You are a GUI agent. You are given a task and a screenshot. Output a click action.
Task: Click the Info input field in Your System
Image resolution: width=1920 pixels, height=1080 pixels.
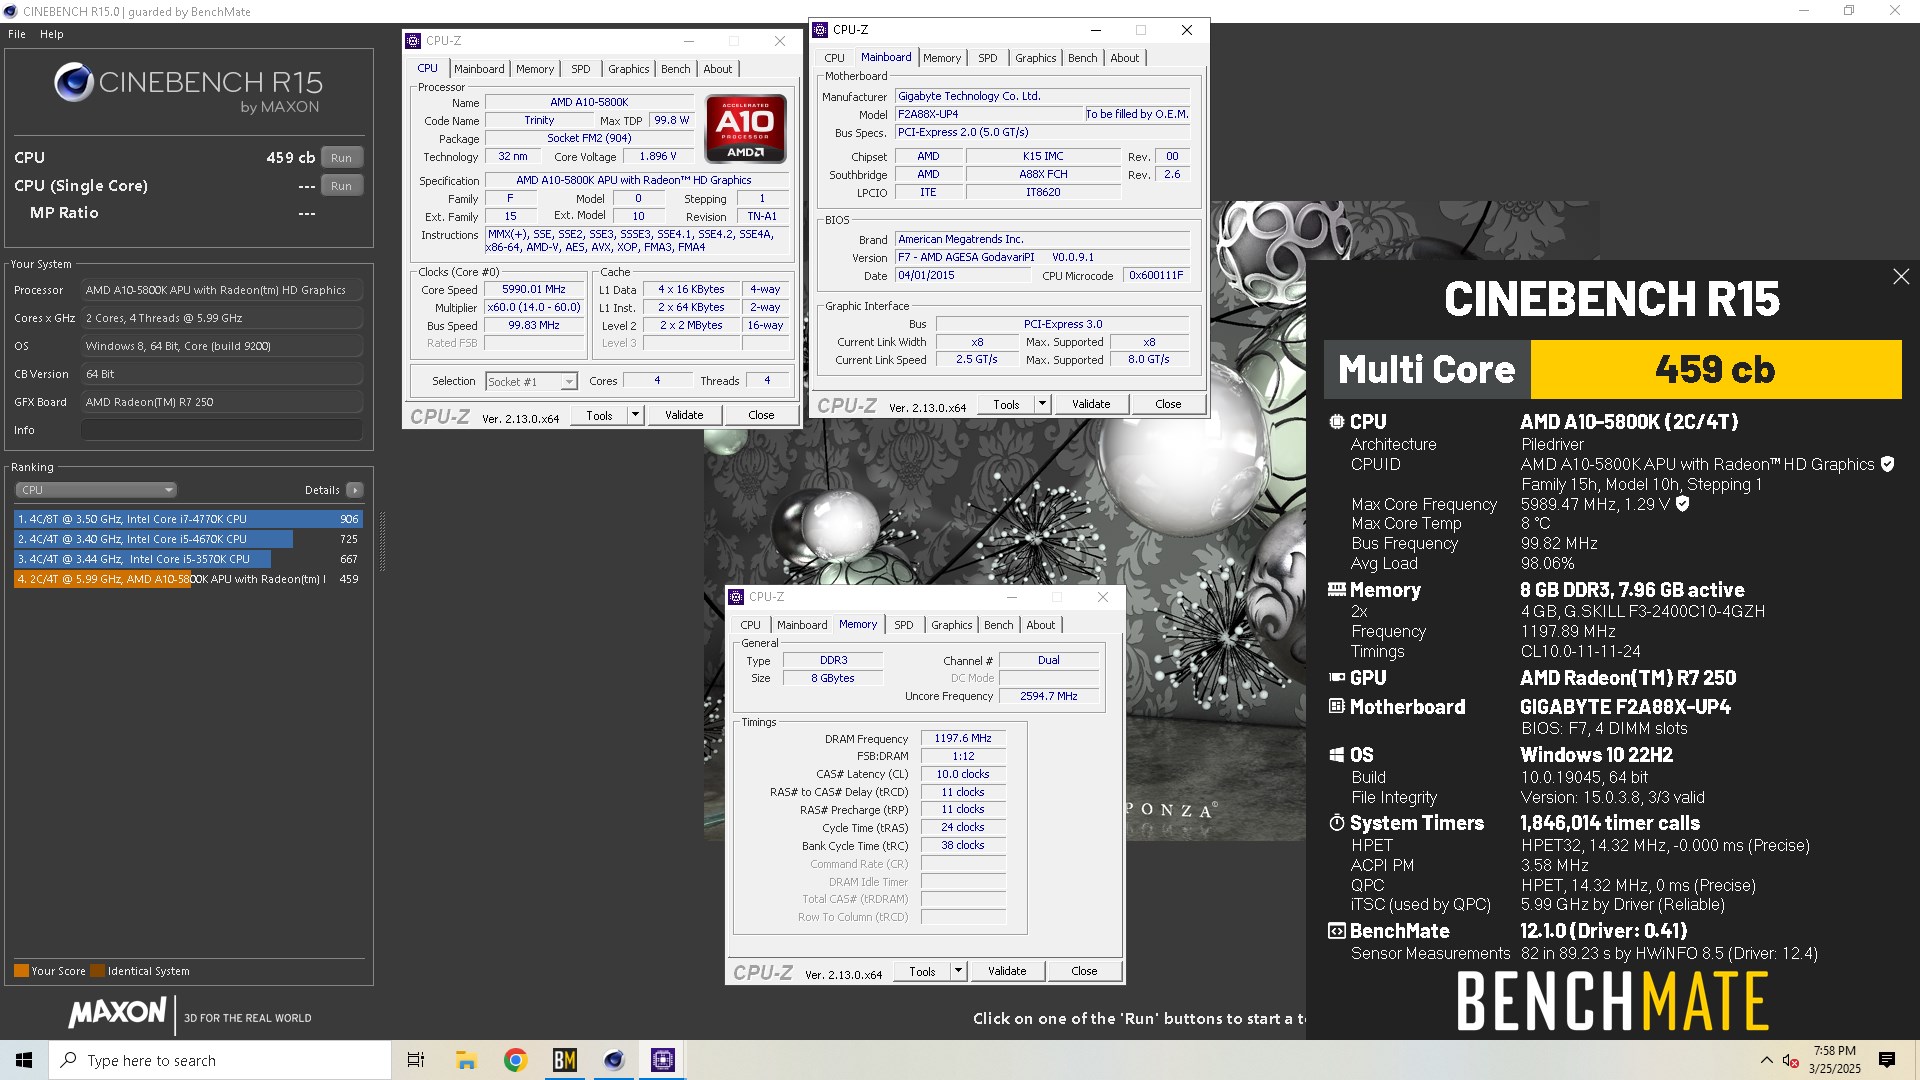click(222, 430)
